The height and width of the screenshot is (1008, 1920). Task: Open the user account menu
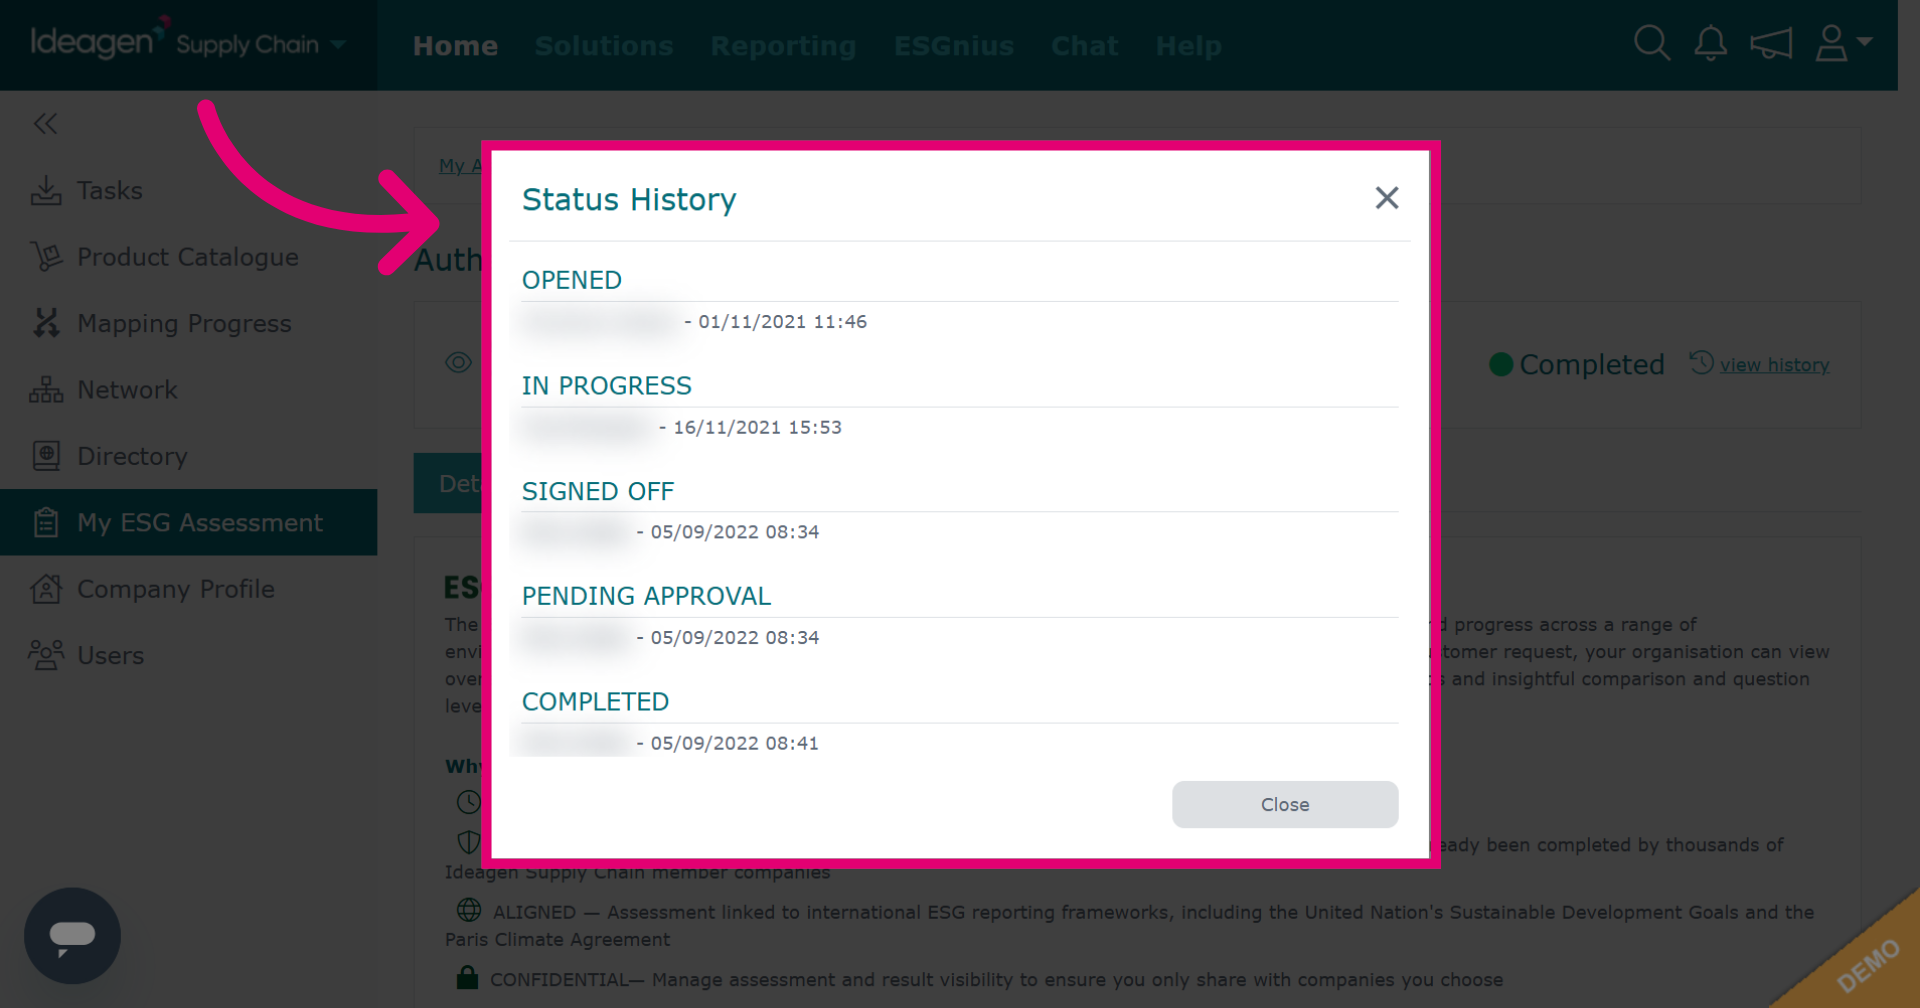point(1842,43)
